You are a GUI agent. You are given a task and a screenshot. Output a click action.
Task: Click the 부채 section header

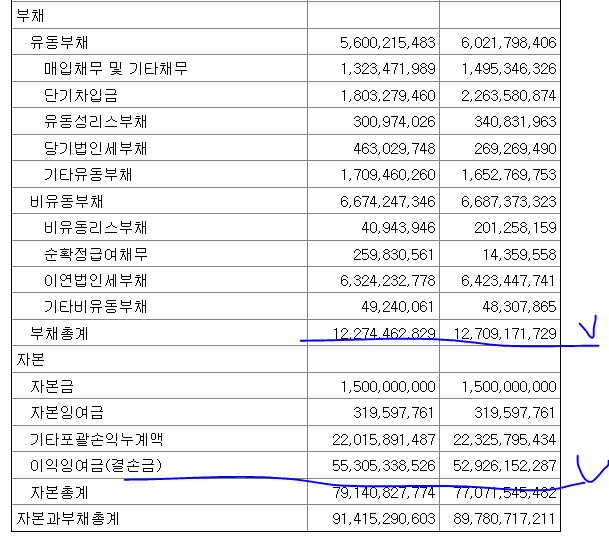tap(30, 16)
